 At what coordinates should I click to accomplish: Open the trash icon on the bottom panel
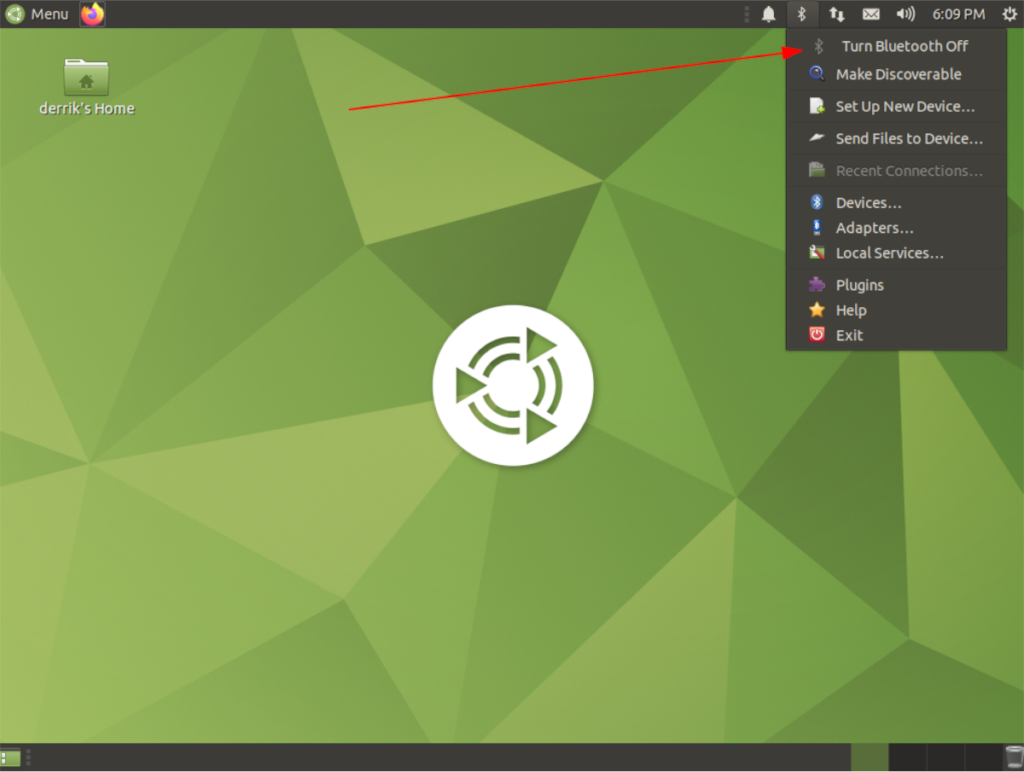coord(1012,757)
